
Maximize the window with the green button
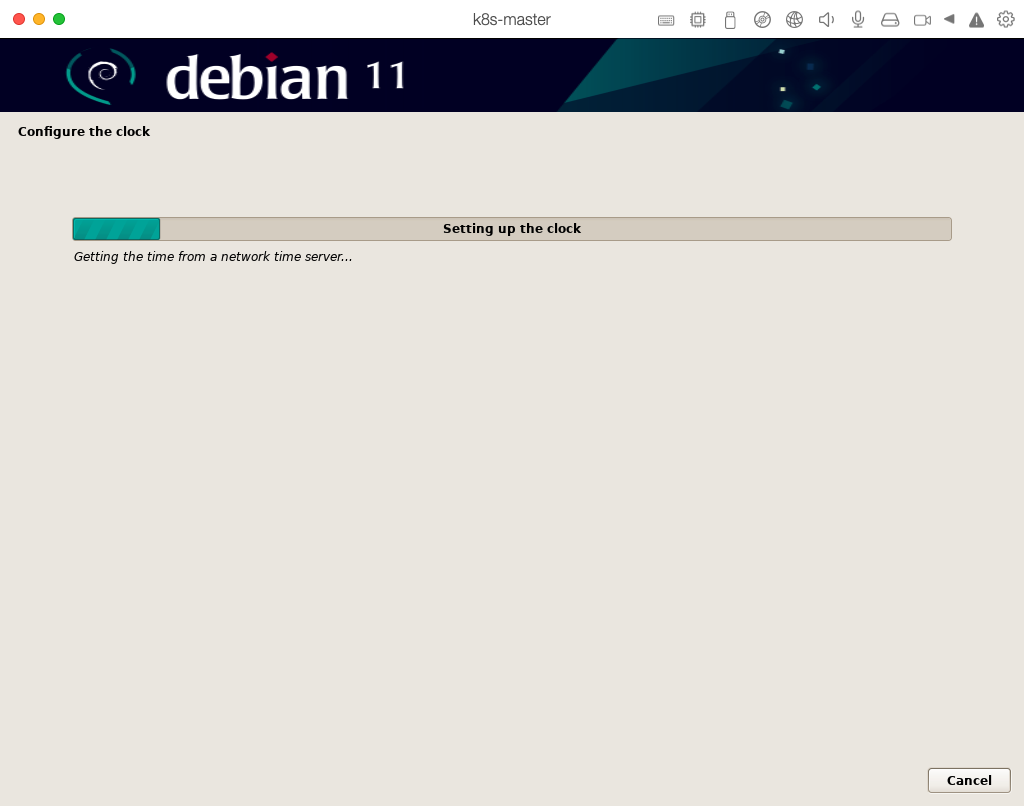tap(59, 19)
